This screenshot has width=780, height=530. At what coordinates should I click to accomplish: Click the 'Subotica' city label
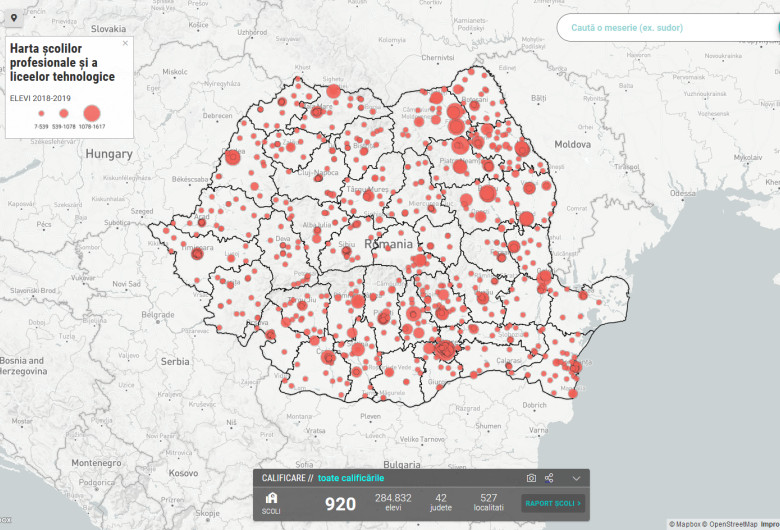(x=117, y=222)
